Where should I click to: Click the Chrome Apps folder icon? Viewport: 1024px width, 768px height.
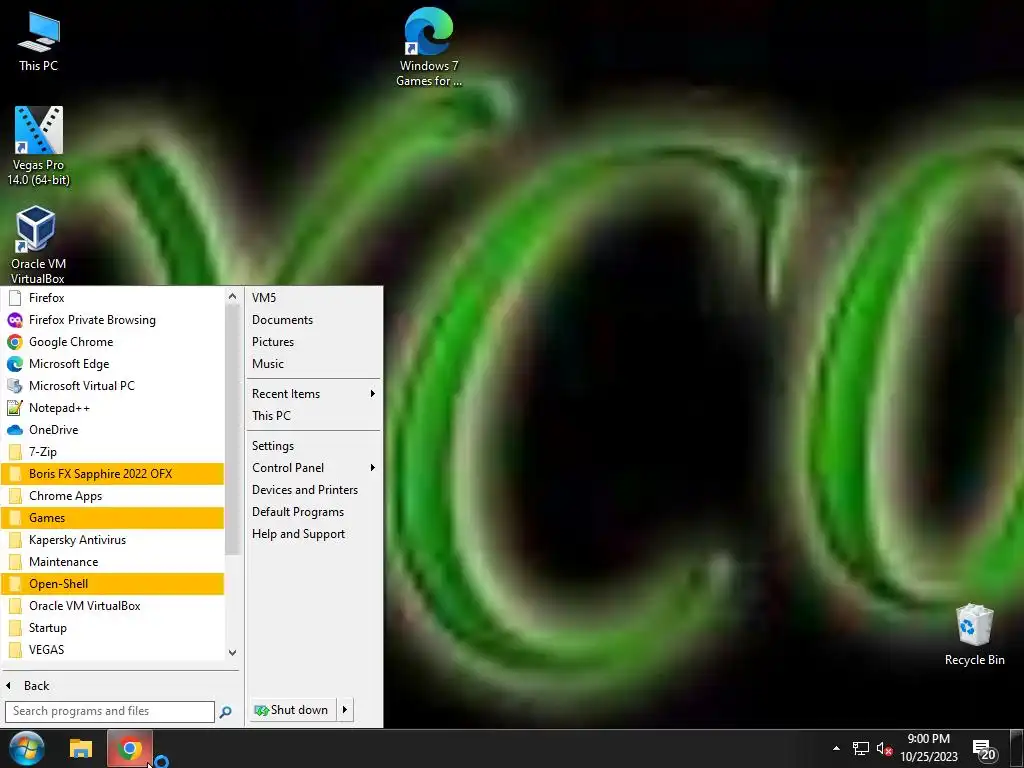pos(14,496)
